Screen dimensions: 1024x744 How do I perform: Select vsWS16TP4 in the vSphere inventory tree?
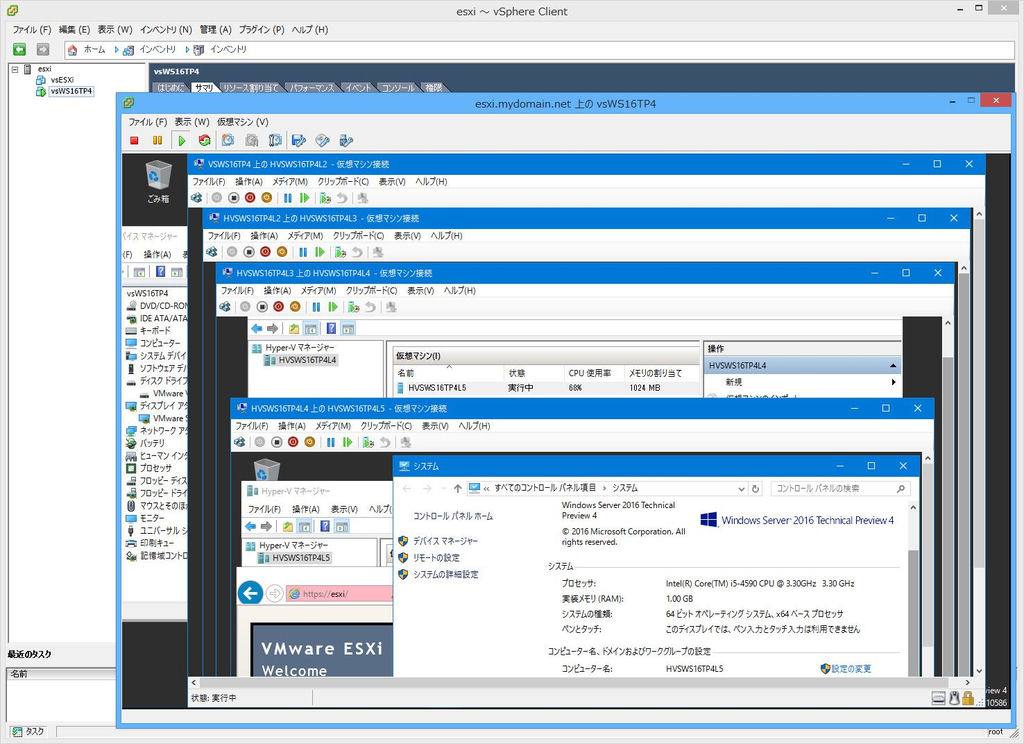coord(71,91)
